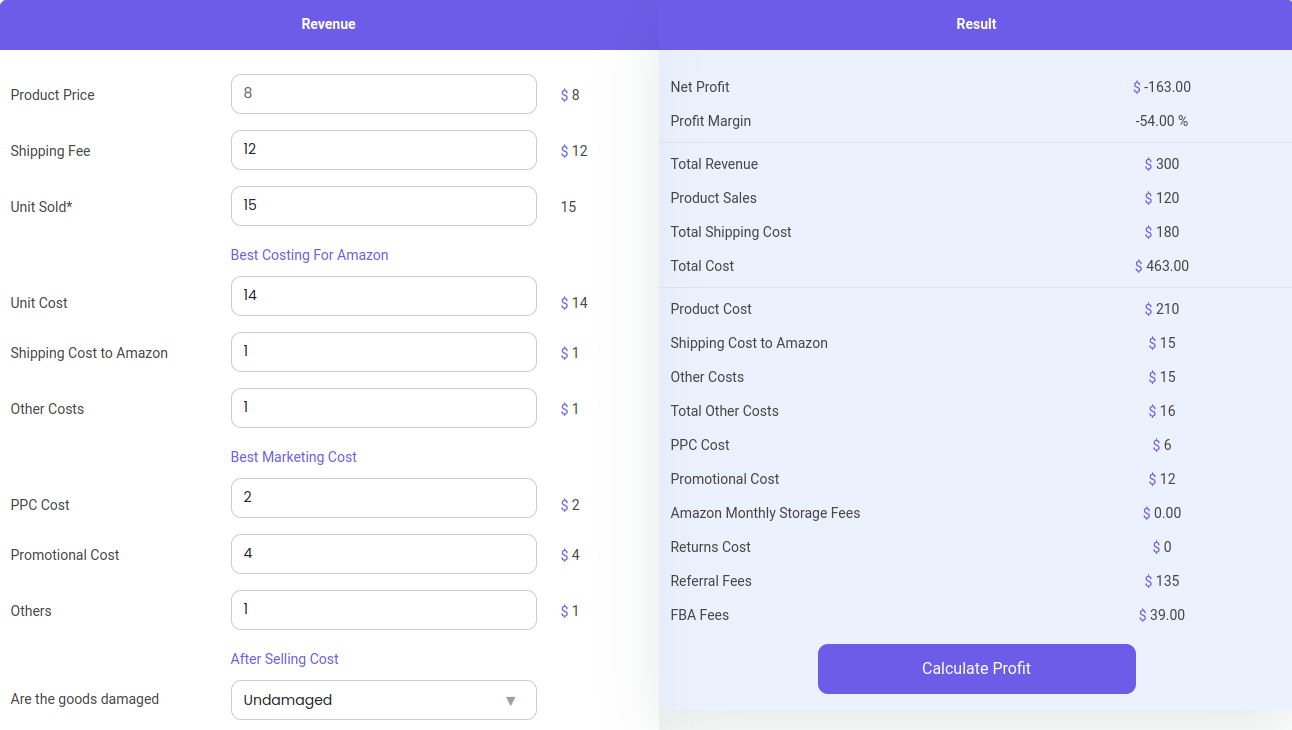Edit the Shipping Cost to Amazon field
Screen dimensions: 1292x730
(383, 352)
